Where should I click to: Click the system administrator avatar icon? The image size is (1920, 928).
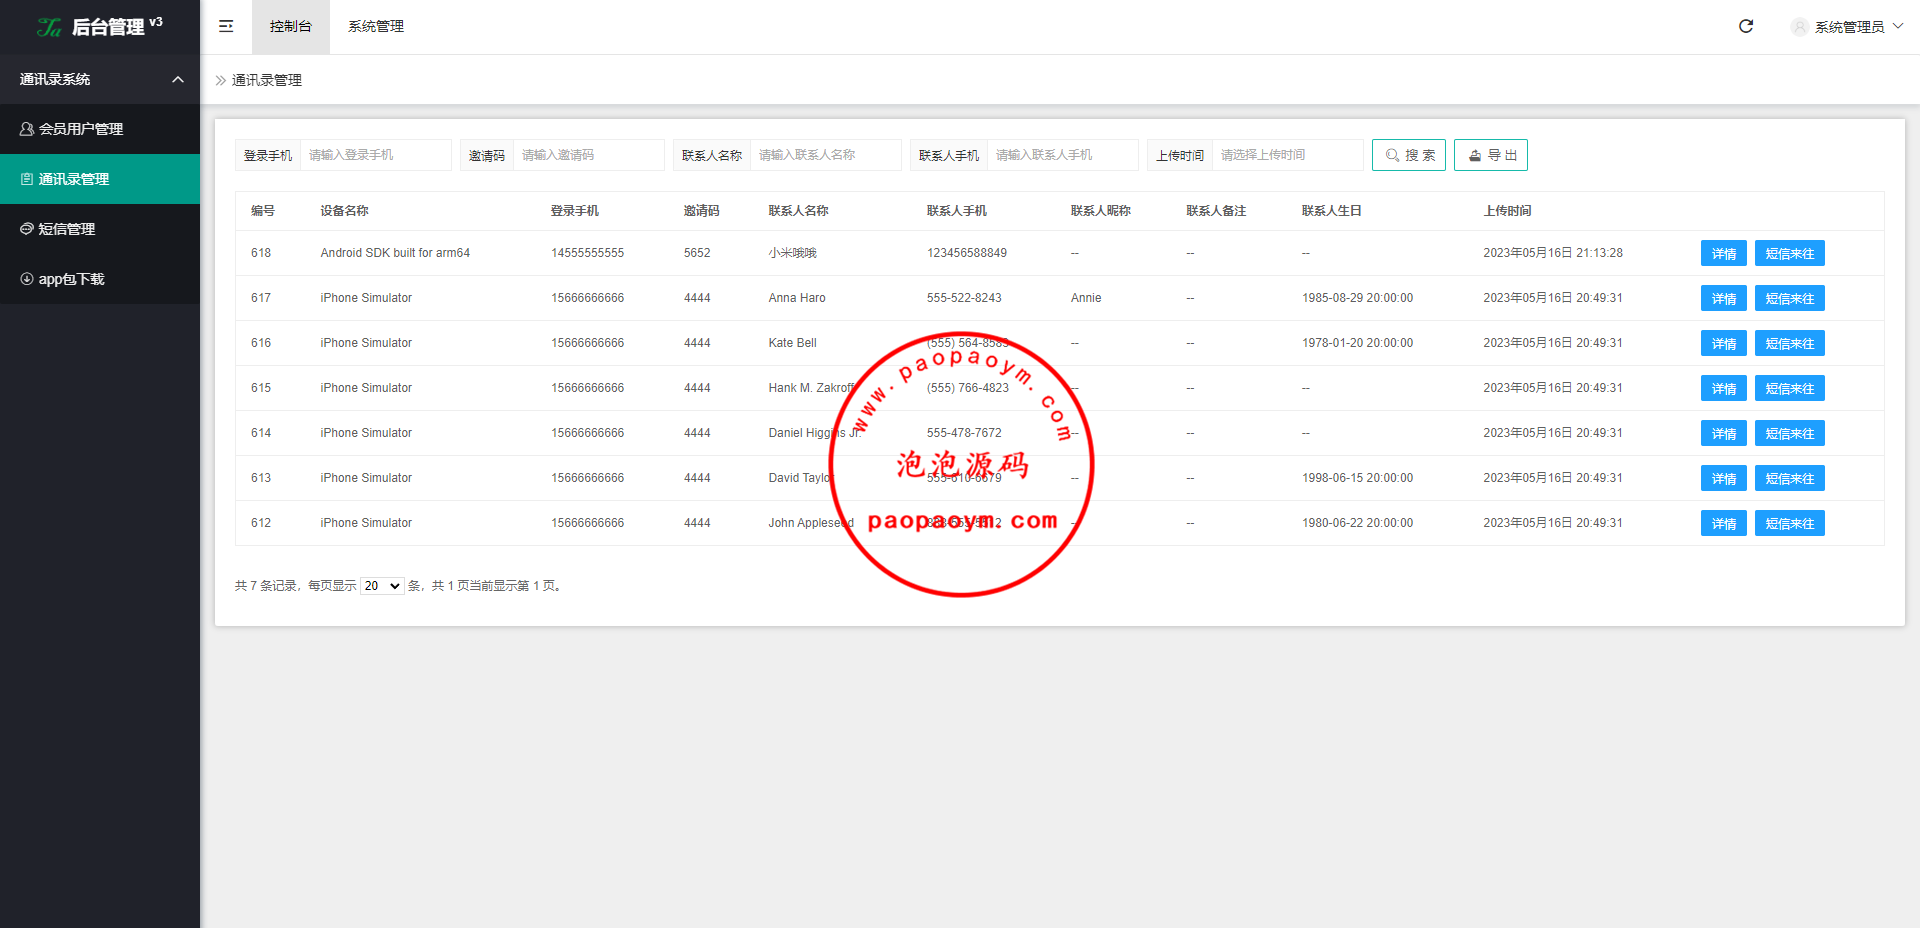1799,27
